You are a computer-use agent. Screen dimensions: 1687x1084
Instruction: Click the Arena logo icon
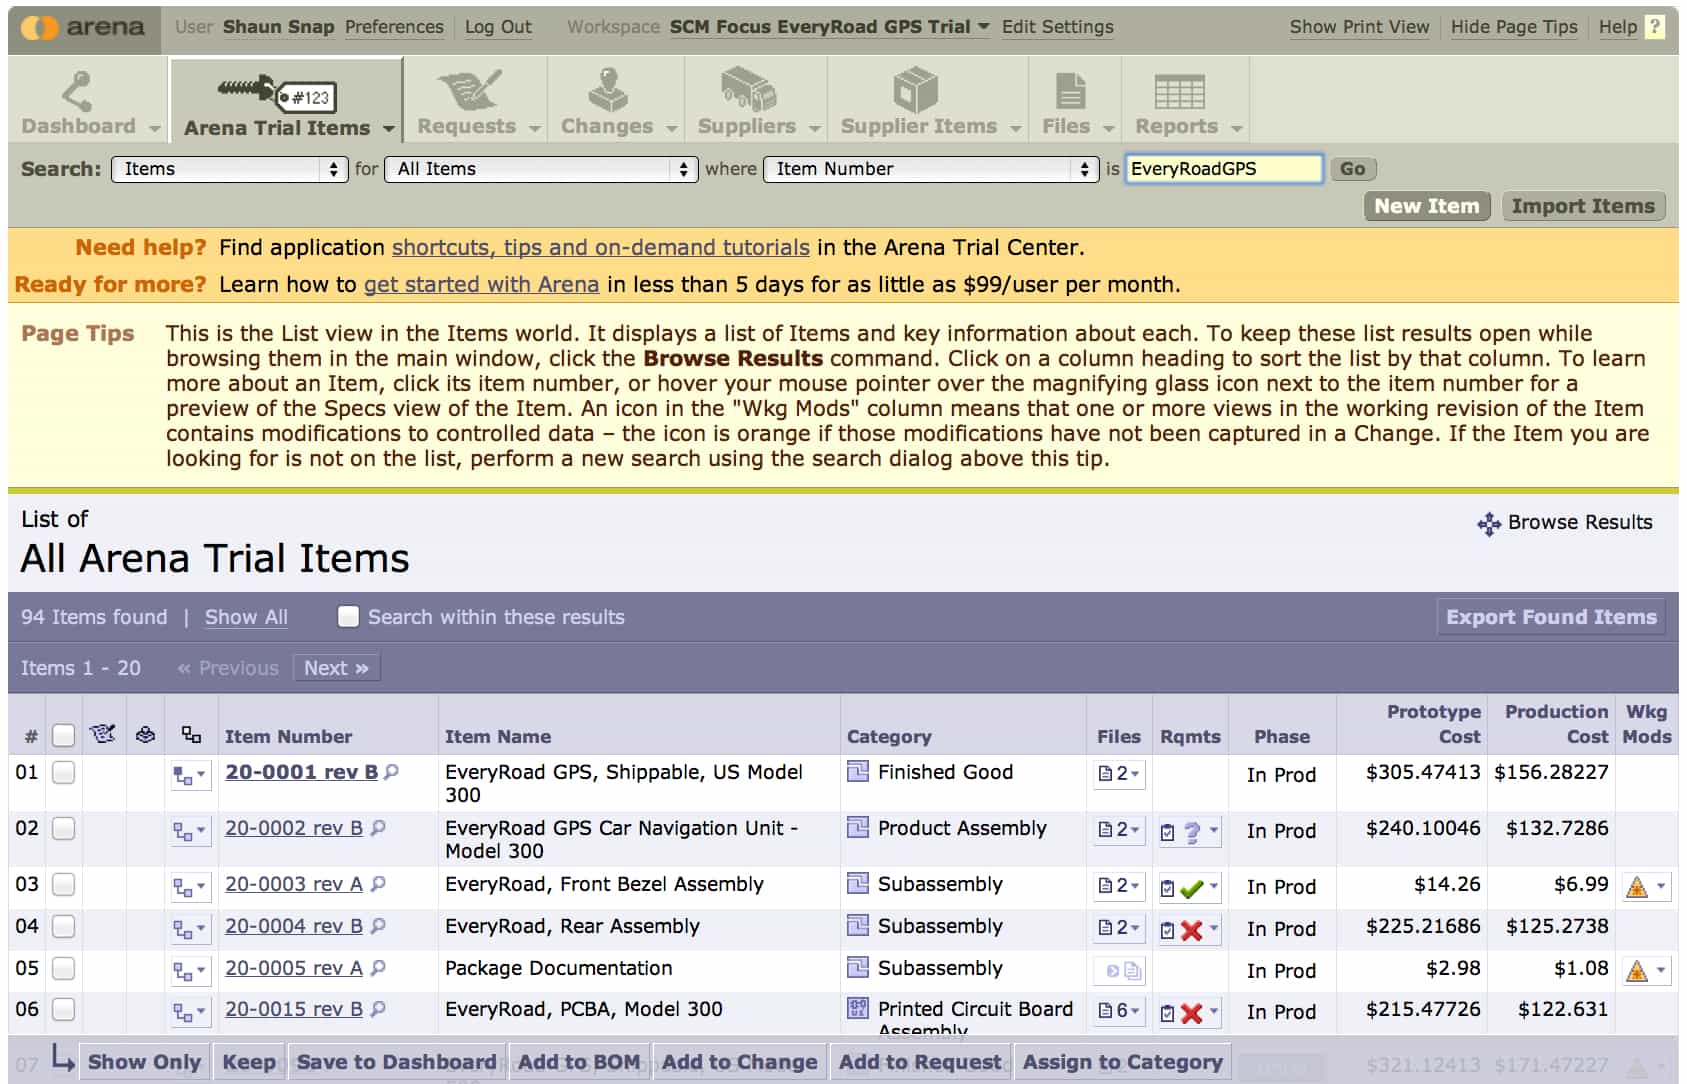39,28
